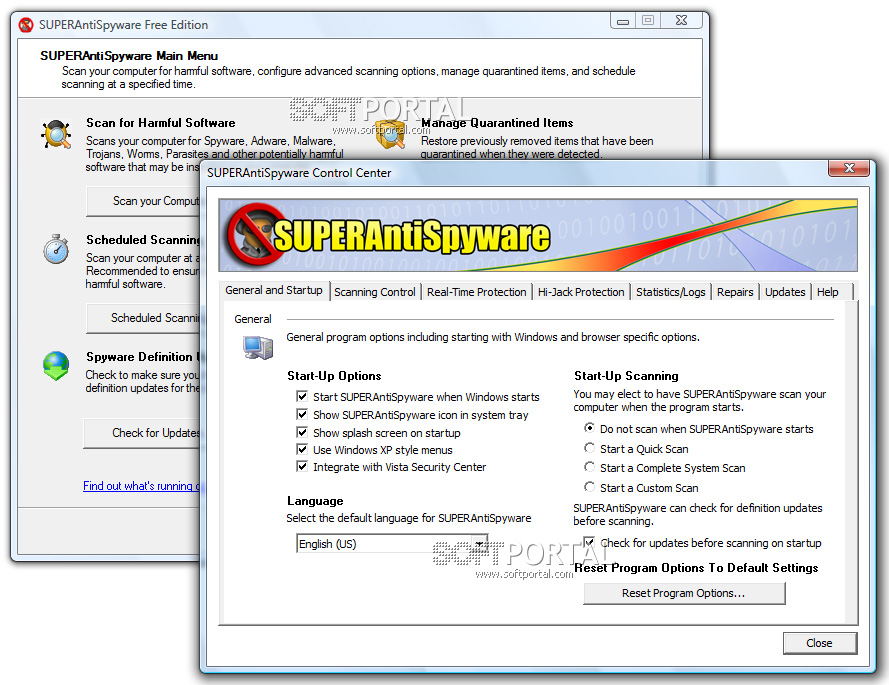Screen dimensions: 889x685
Task: Close the Control Center with the red X
Action: coord(849,168)
